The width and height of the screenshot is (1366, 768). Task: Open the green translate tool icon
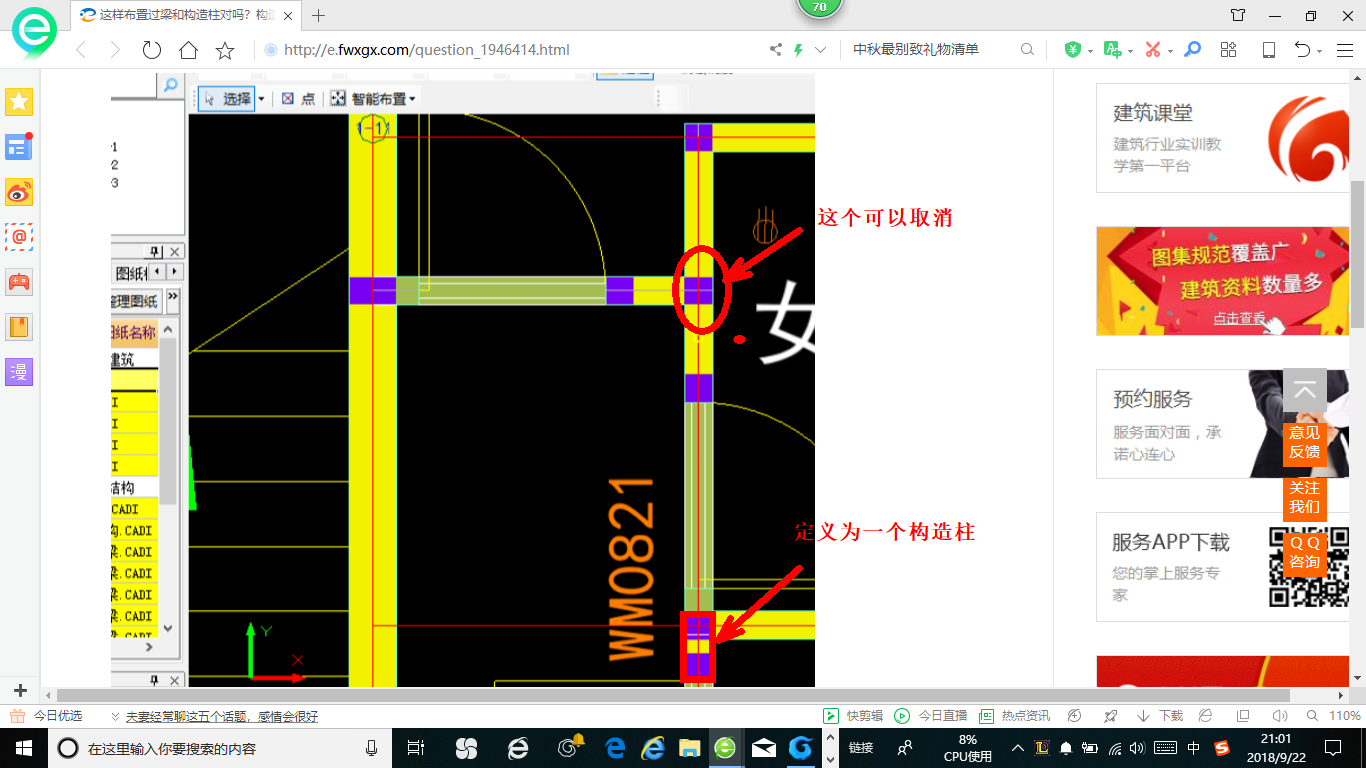click(1112, 50)
